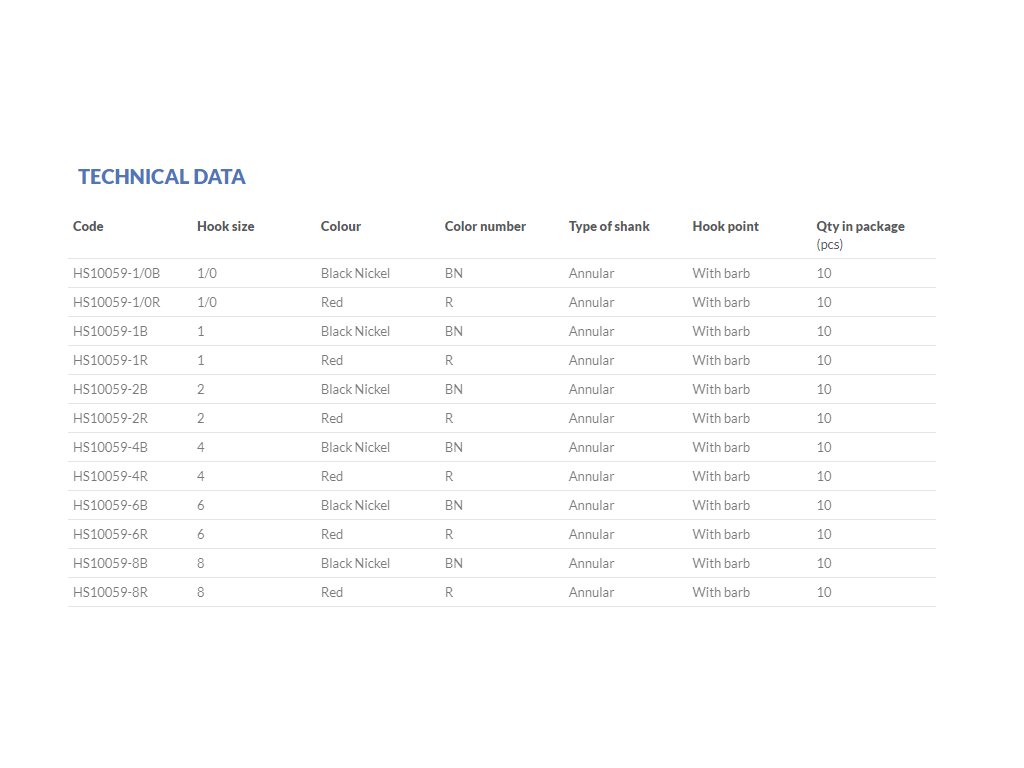Image resolution: width=1024 pixels, height=768 pixels.
Task: Click Annular in HS10059-1B row
Action: click(x=591, y=332)
